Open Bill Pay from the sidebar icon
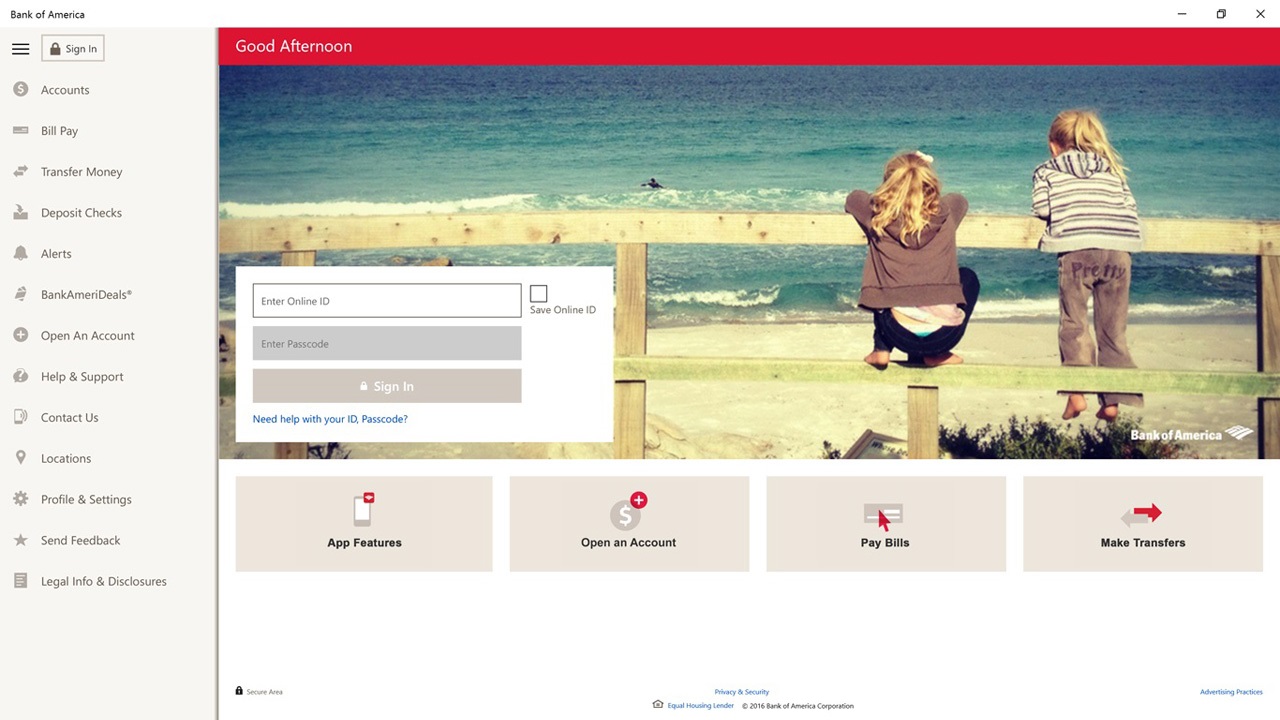Screen dimensions: 1280x720 (x=20, y=130)
